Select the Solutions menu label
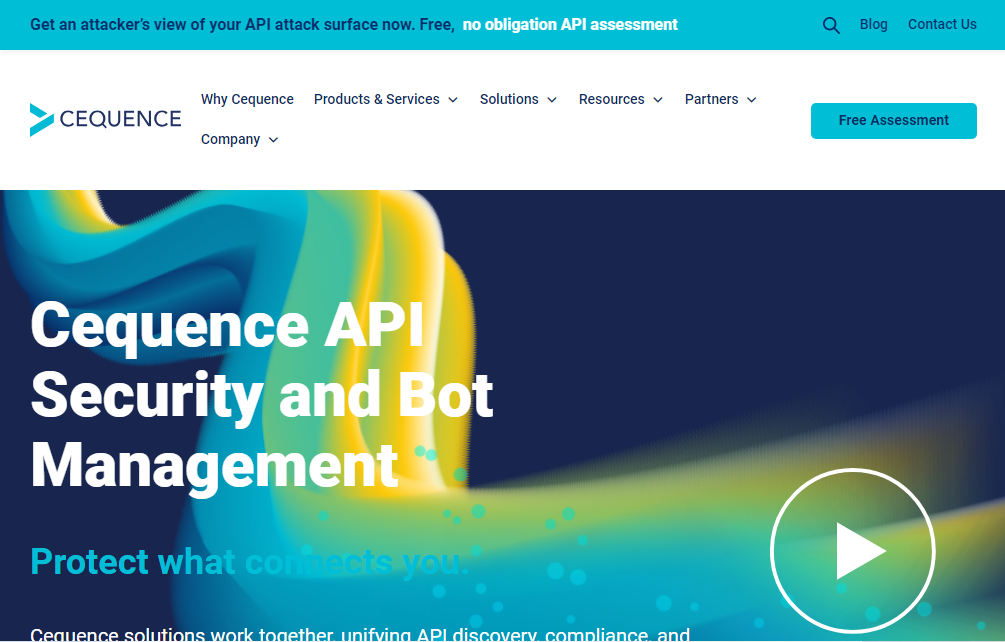This screenshot has width=1005, height=642. tap(509, 99)
